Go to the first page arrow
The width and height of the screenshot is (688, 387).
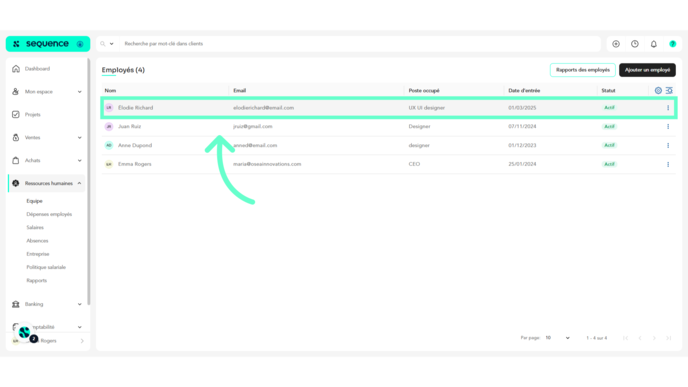[x=625, y=338]
